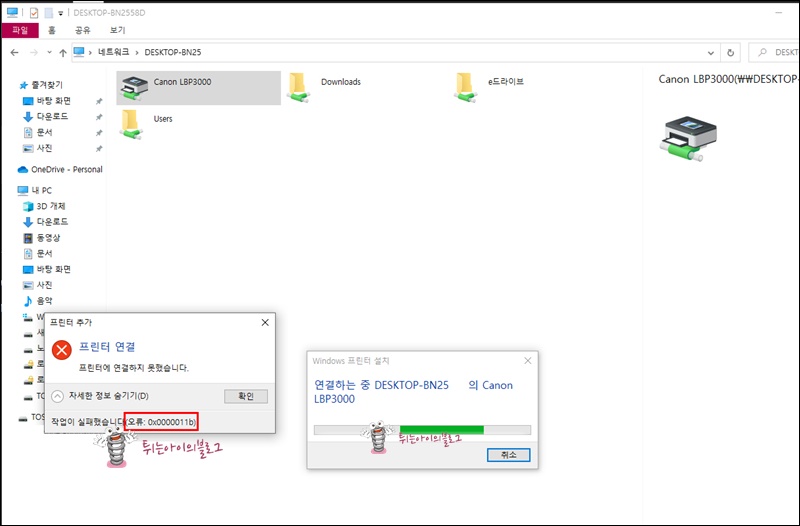Click DESKTOP-BN25 in the address path
This screenshot has width=800, height=526.
tap(173, 53)
